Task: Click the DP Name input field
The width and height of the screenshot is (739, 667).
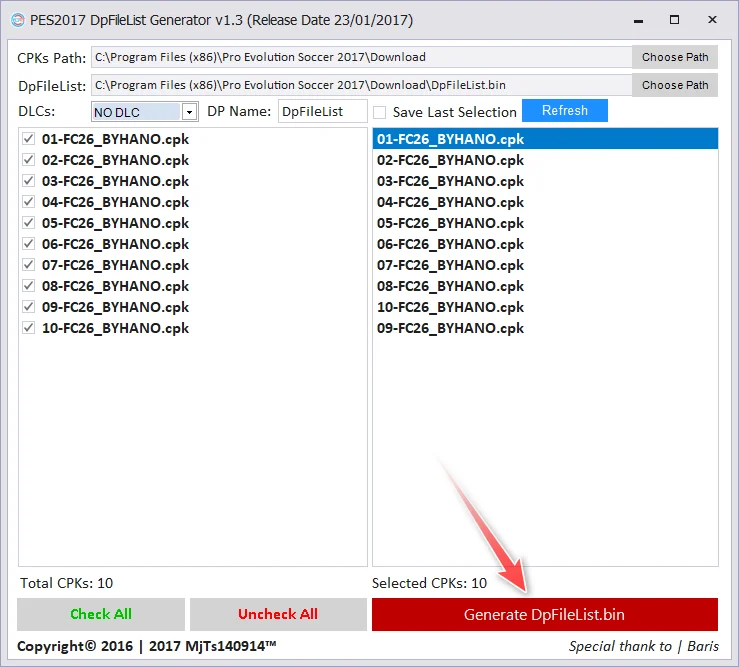Action: click(x=322, y=111)
